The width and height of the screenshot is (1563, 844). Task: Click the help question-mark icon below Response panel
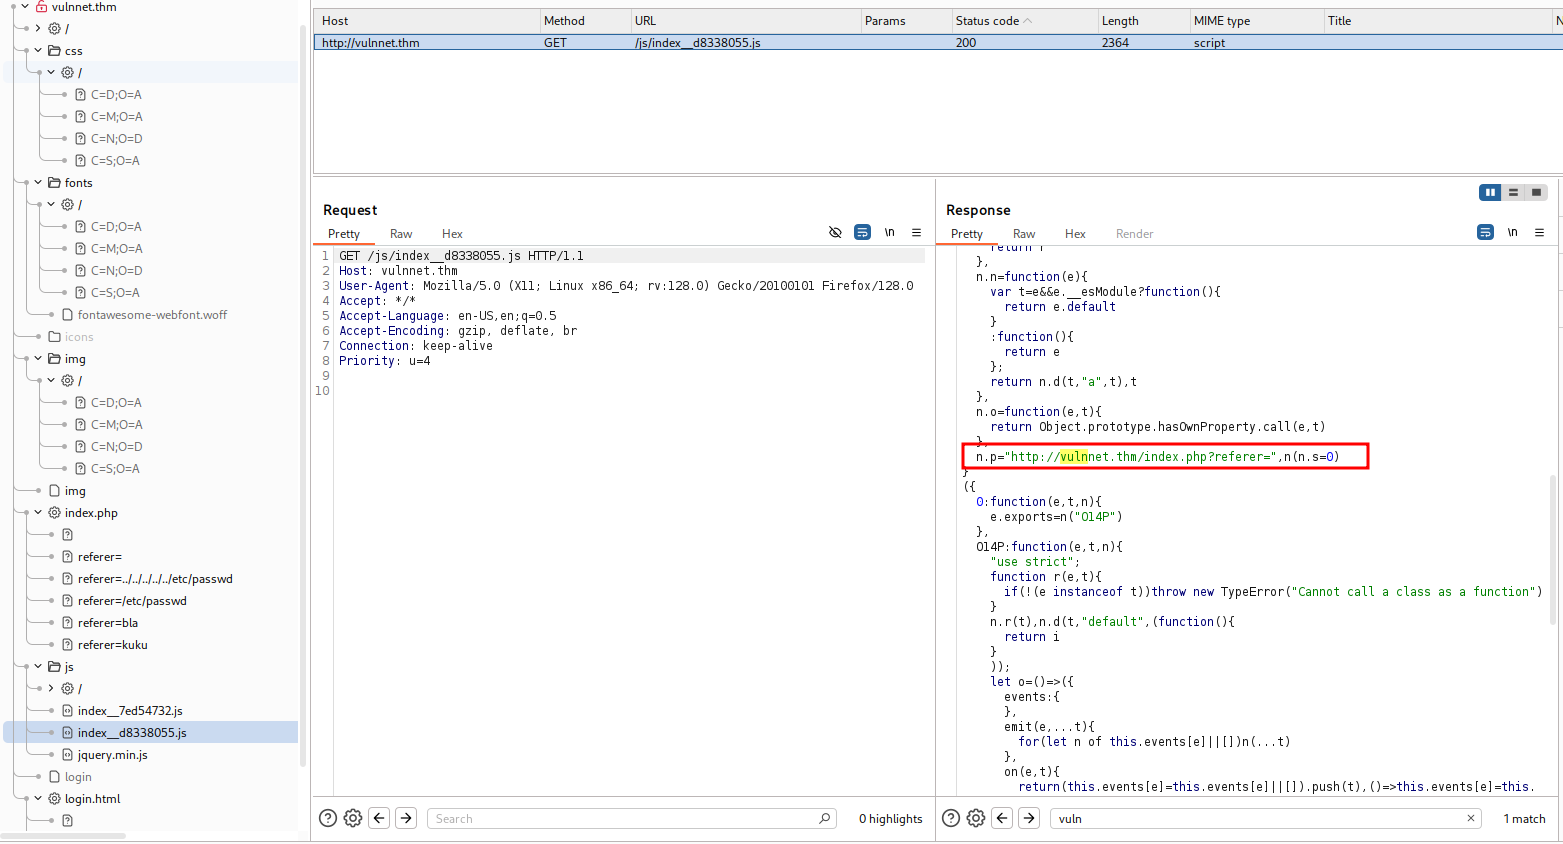pyautogui.click(x=950, y=818)
